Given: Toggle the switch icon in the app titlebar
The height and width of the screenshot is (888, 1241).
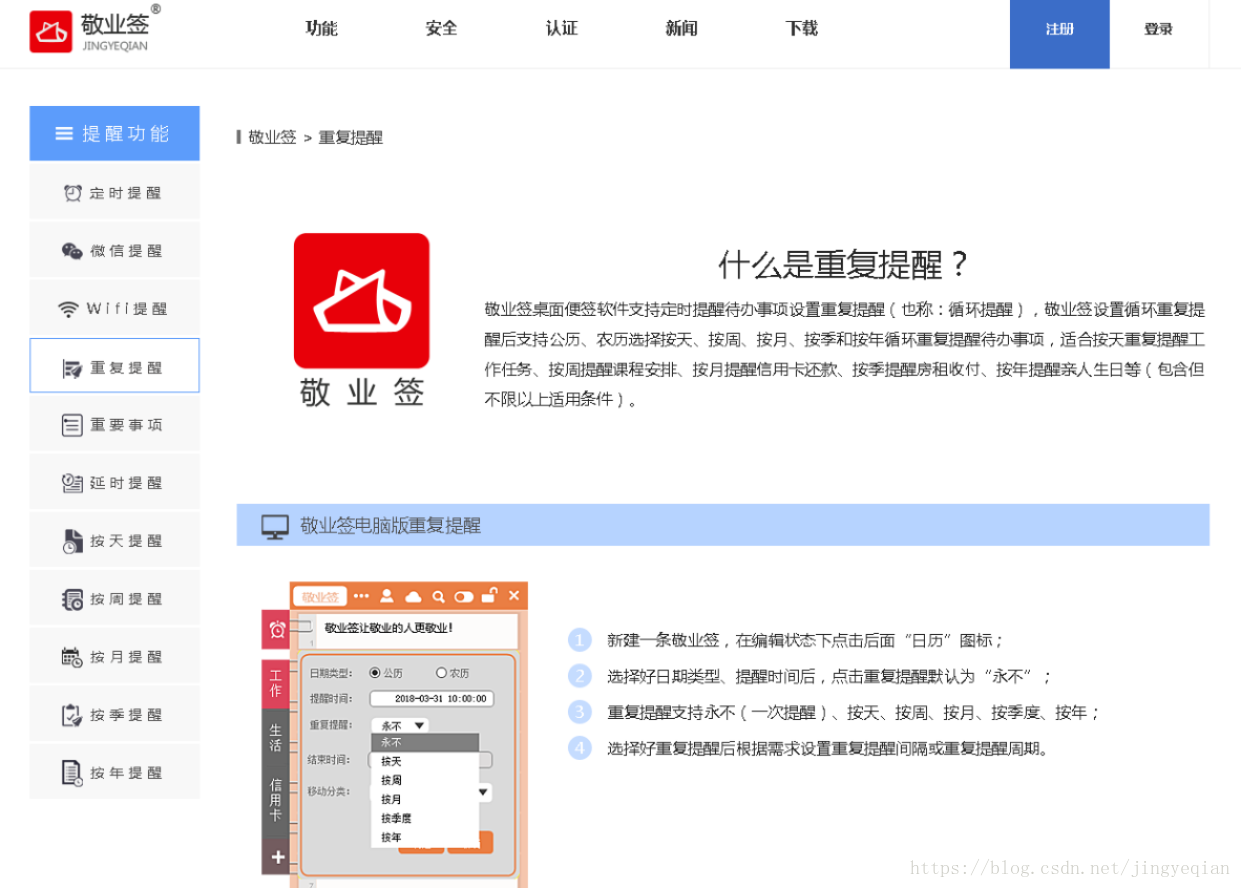Looking at the screenshot, I should pyautogui.click(x=463, y=596).
